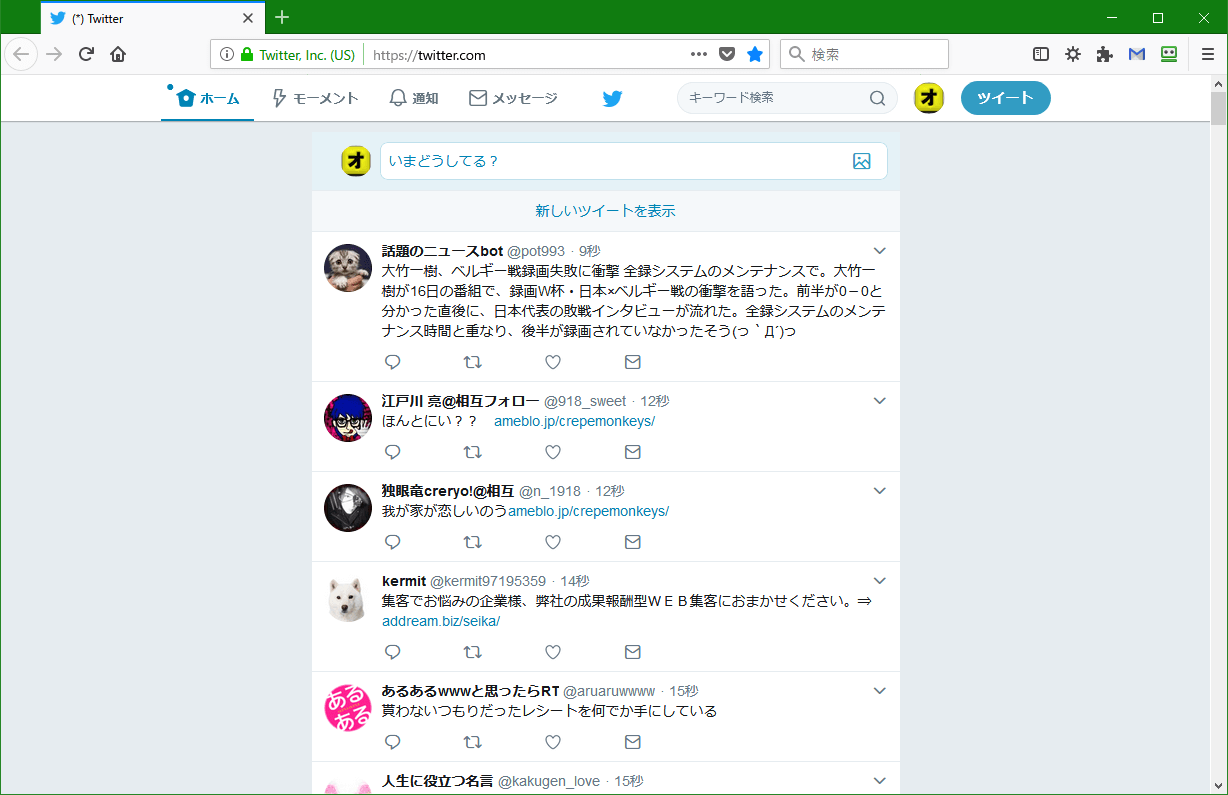Viewport: 1228px width, 795px height.
Task: Open メッセージ messages tab
Action: [513, 98]
